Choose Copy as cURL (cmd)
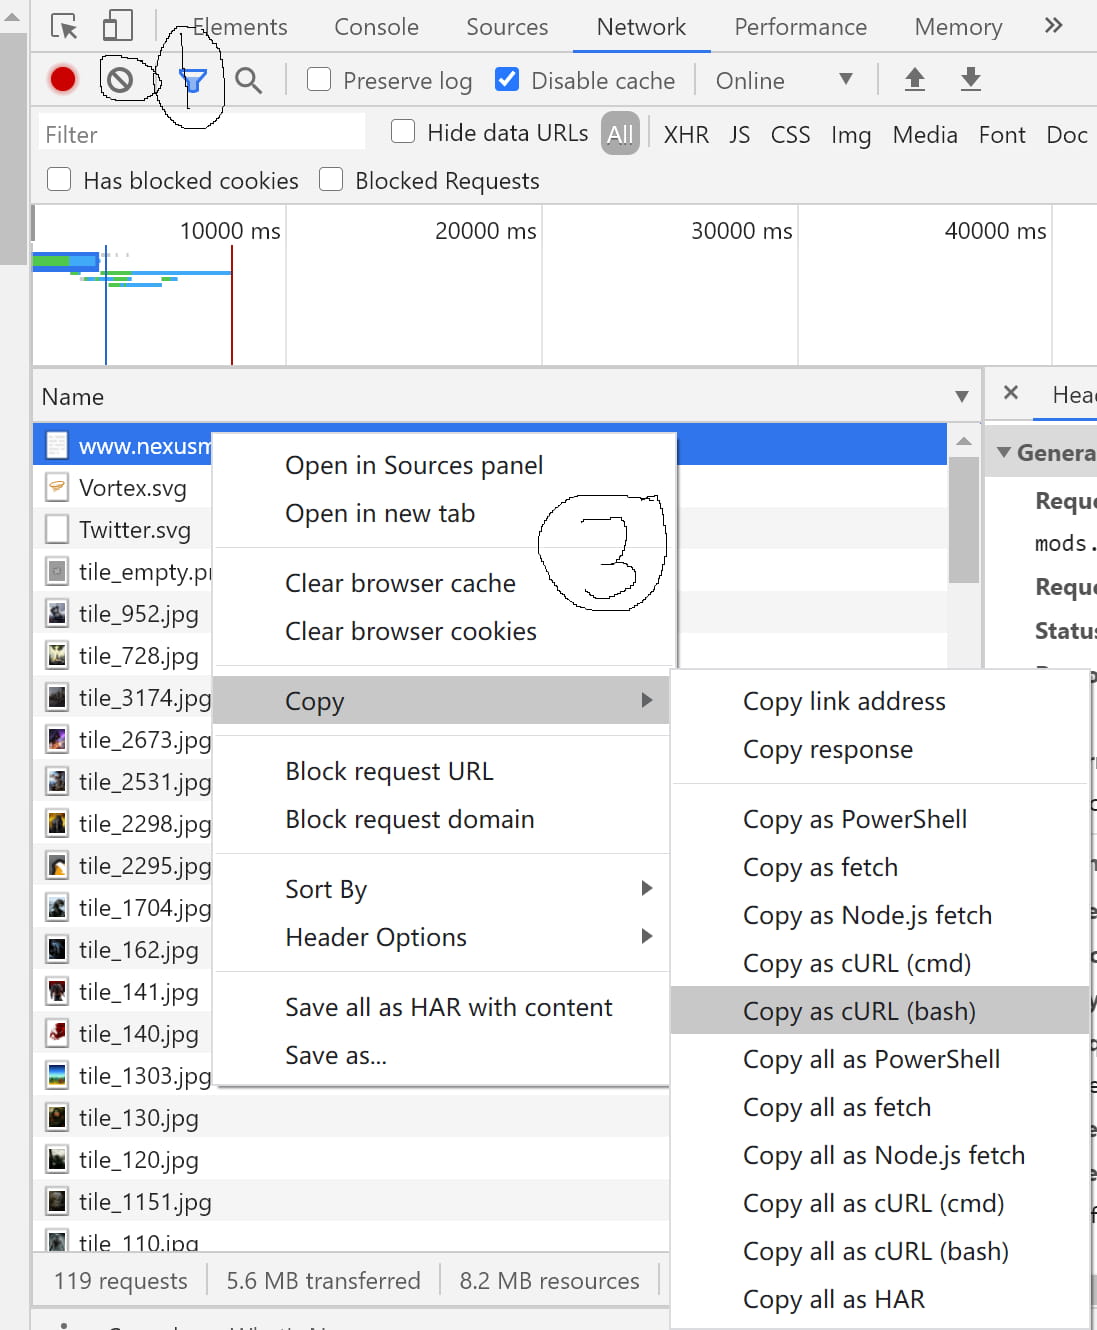Viewport: 1097px width, 1330px height. click(880, 962)
